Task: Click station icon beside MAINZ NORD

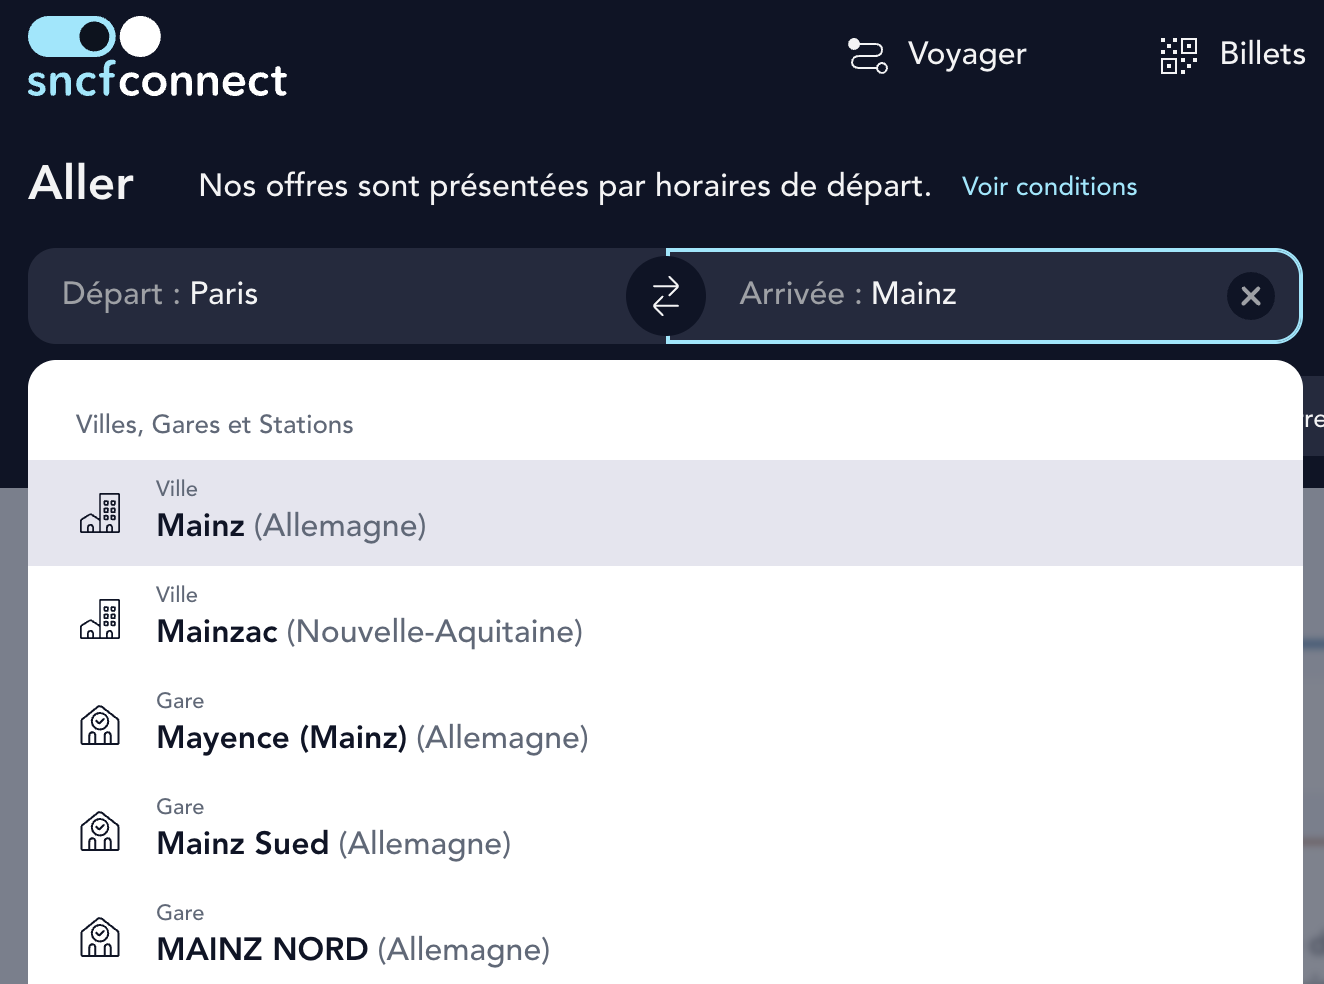Action: 100,937
